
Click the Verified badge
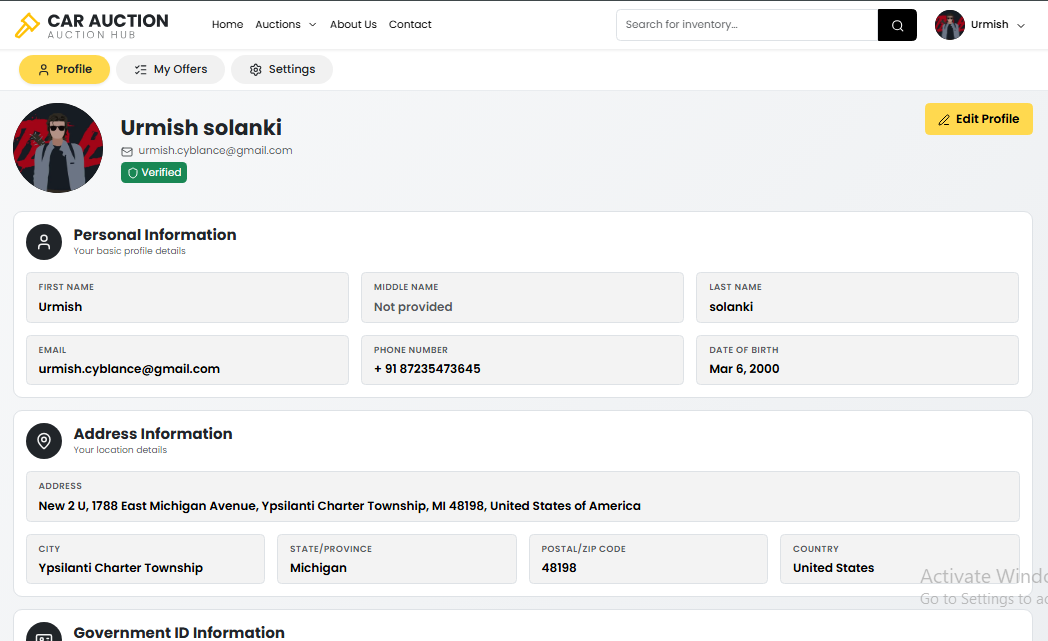[x=154, y=172]
